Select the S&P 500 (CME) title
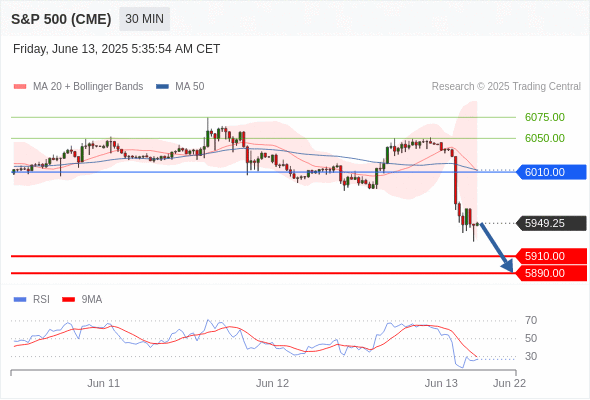Image resolution: width=590 pixels, height=400 pixels. point(61,19)
